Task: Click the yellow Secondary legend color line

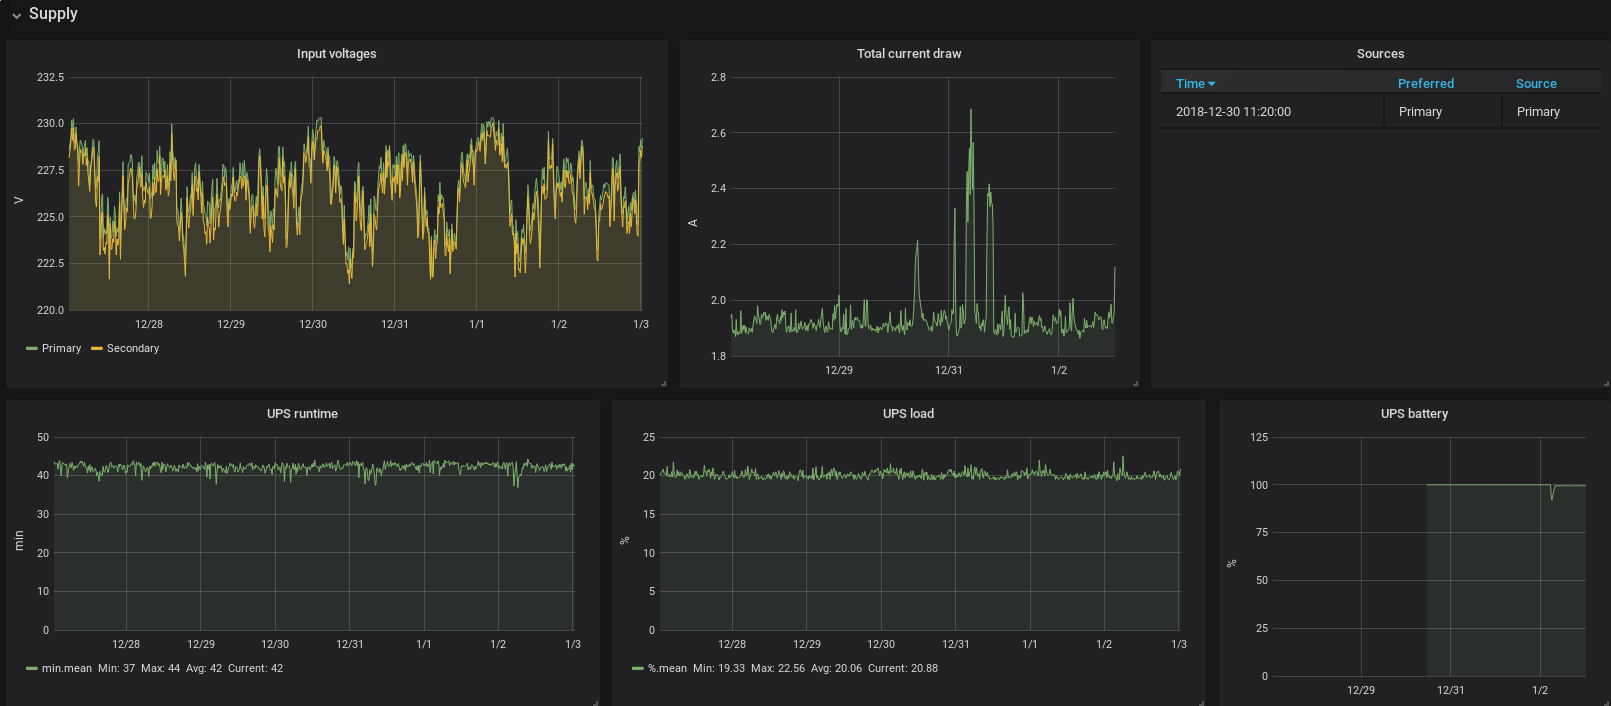Action: coord(97,349)
